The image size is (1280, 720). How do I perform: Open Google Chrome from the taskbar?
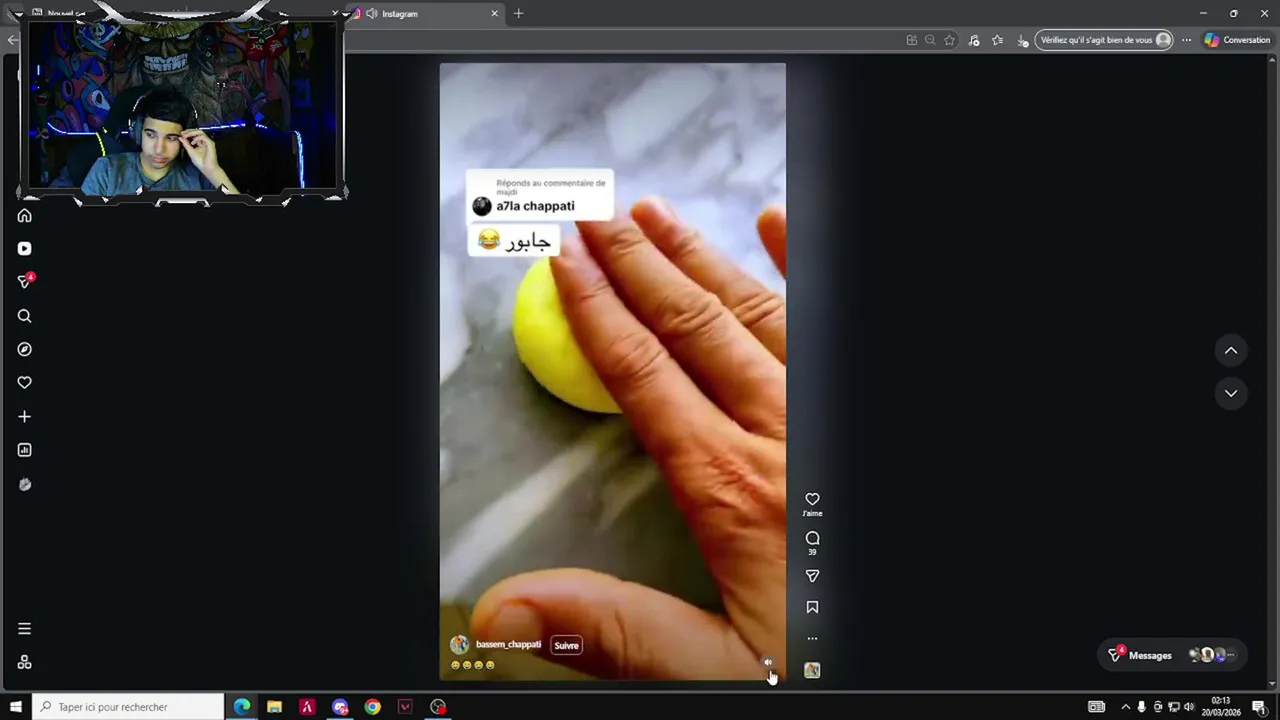click(x=373, y=707)
